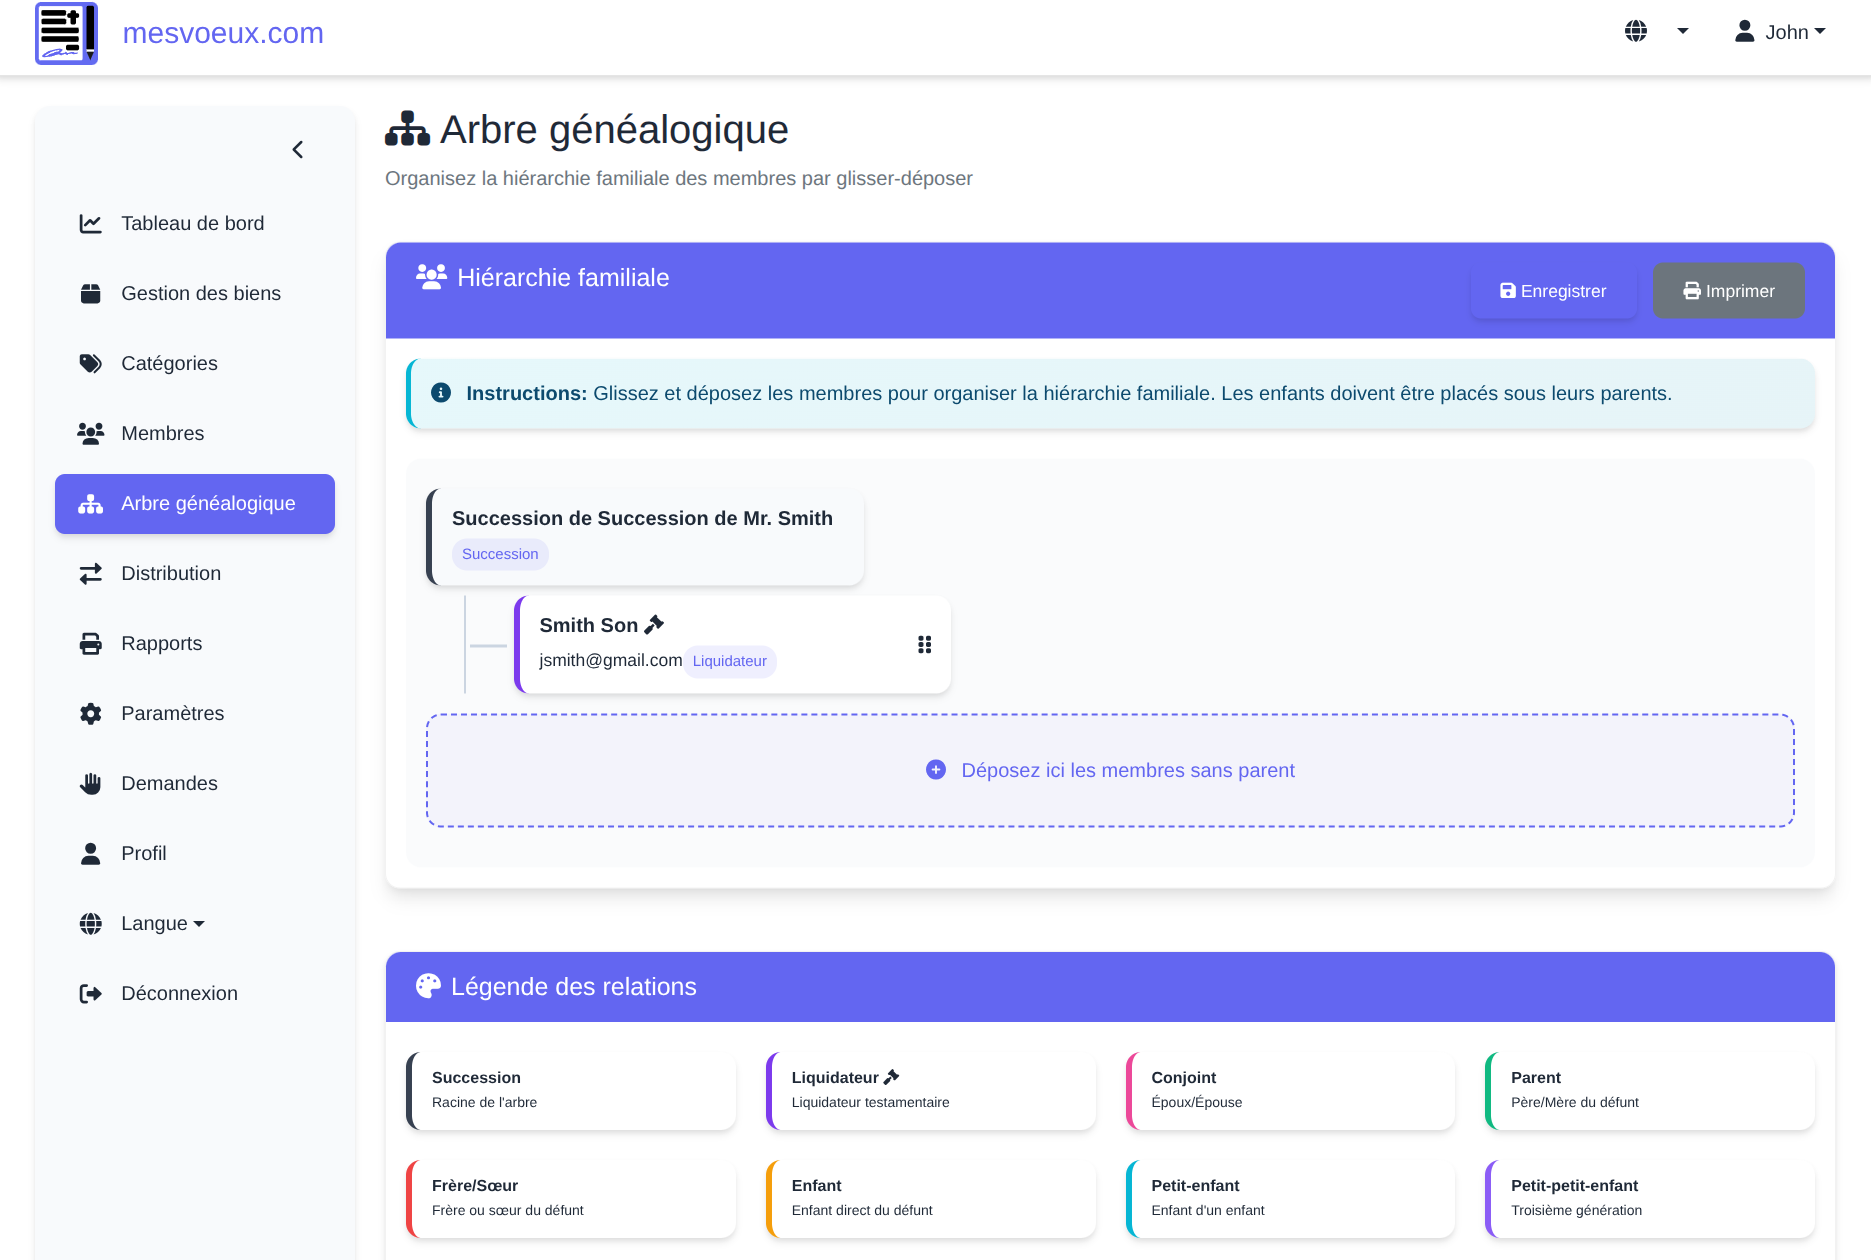Click the drop zone for members without parent

click(x=1110, y=770)
